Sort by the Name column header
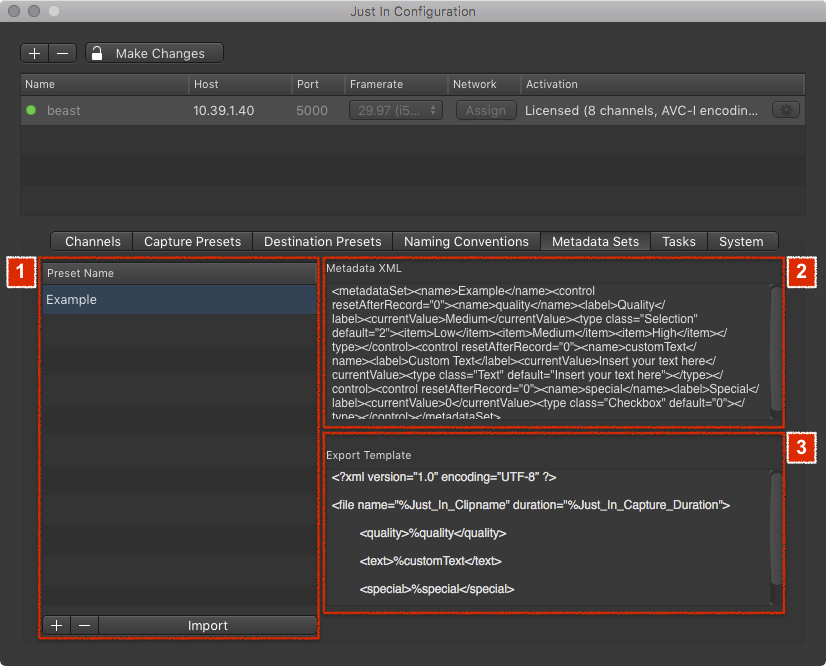 tap(104, 84)
